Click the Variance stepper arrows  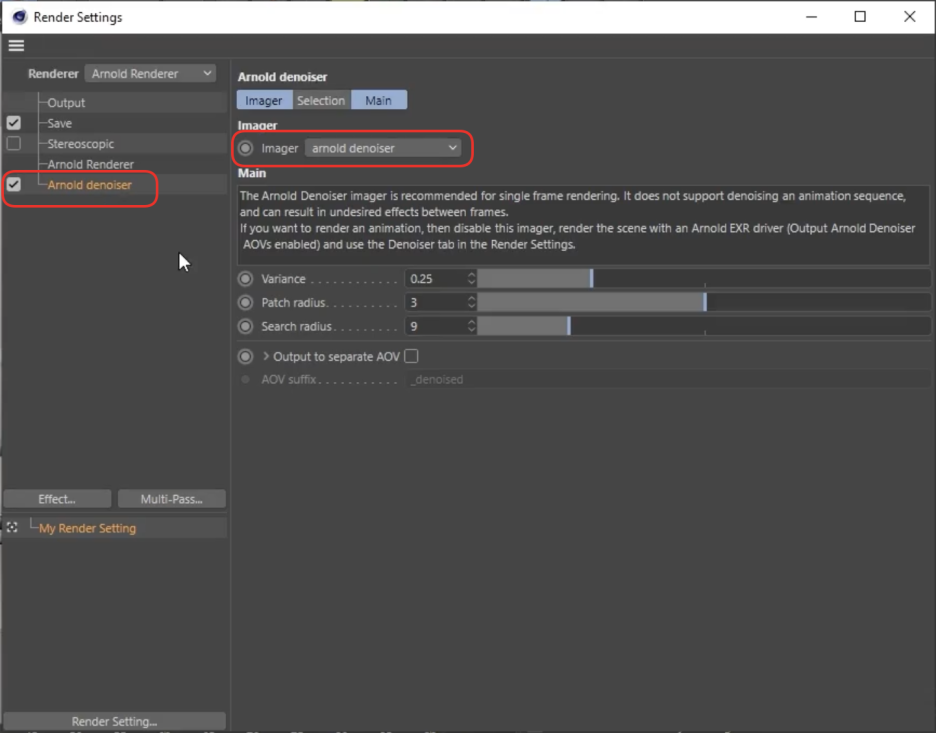click(x=471, y=279)
